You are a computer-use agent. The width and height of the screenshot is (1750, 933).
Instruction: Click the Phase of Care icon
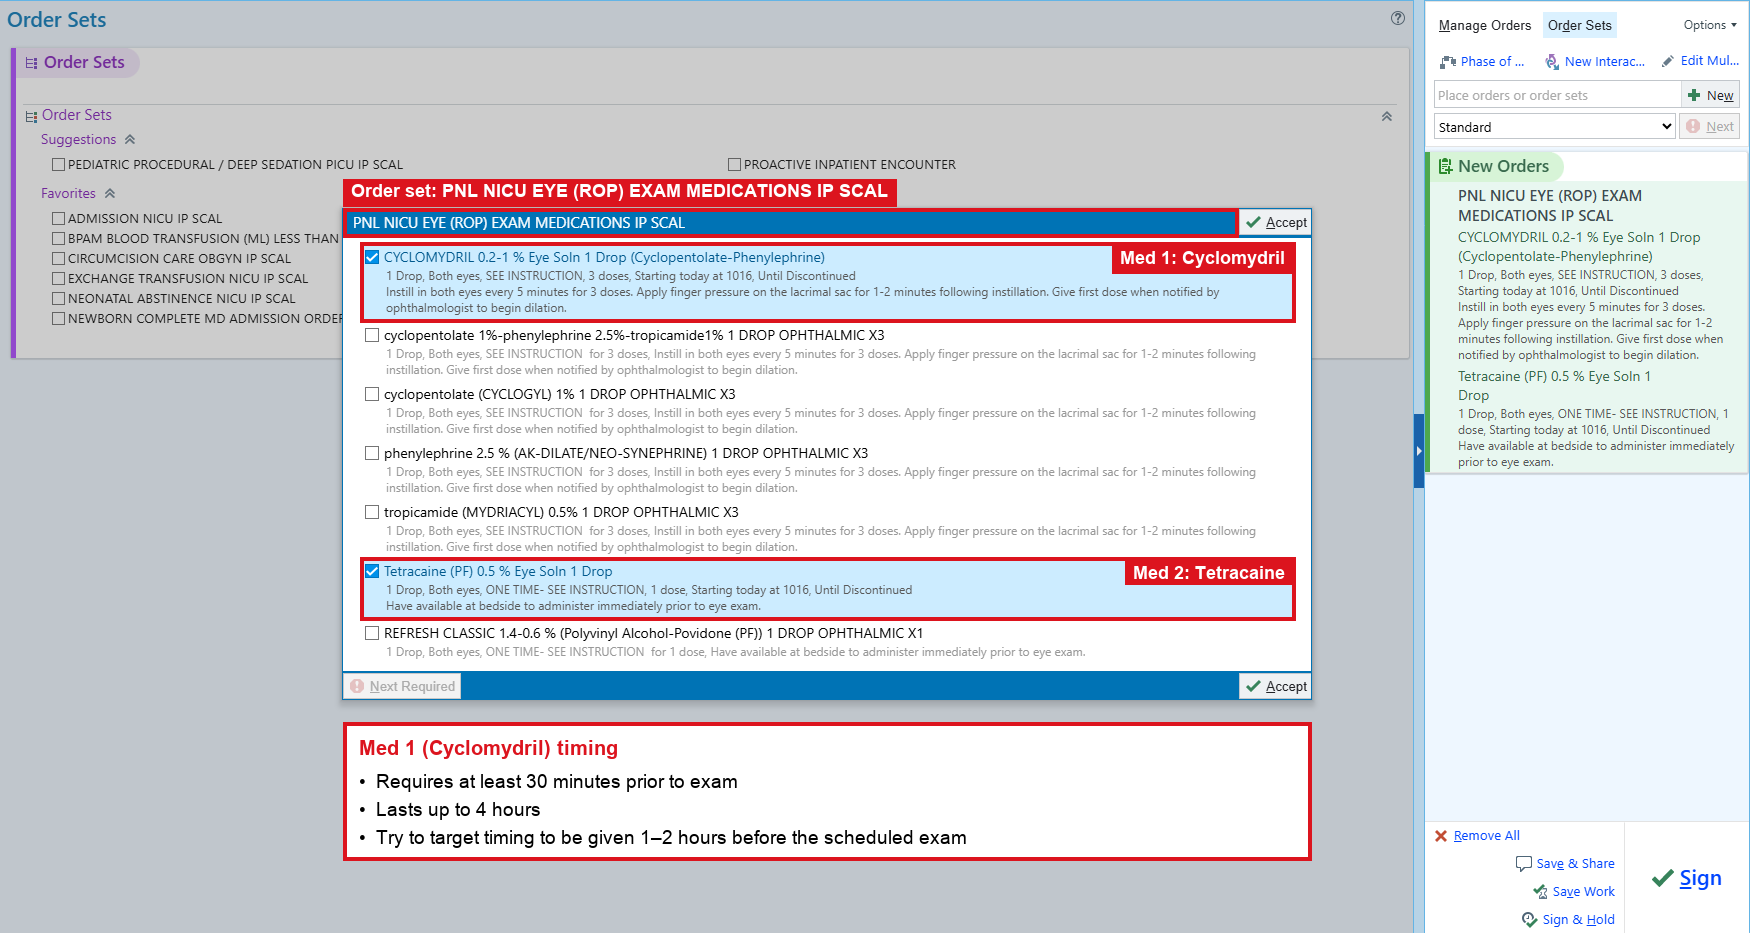(1448, 62)
